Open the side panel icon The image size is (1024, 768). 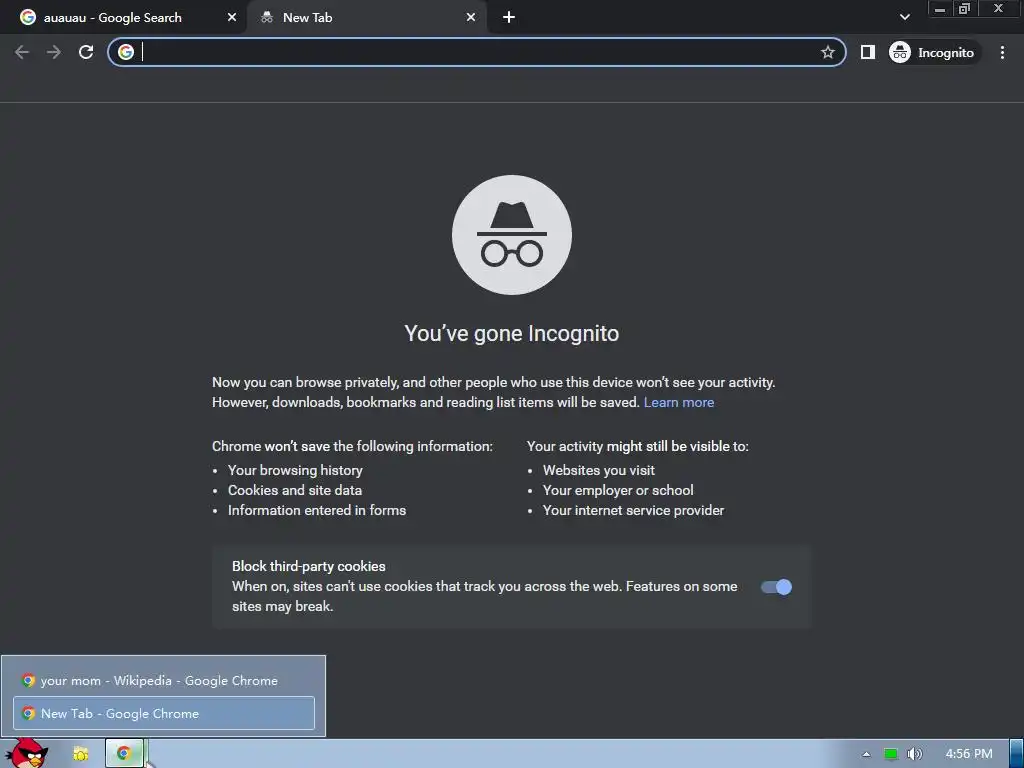(x=867, y=52)
